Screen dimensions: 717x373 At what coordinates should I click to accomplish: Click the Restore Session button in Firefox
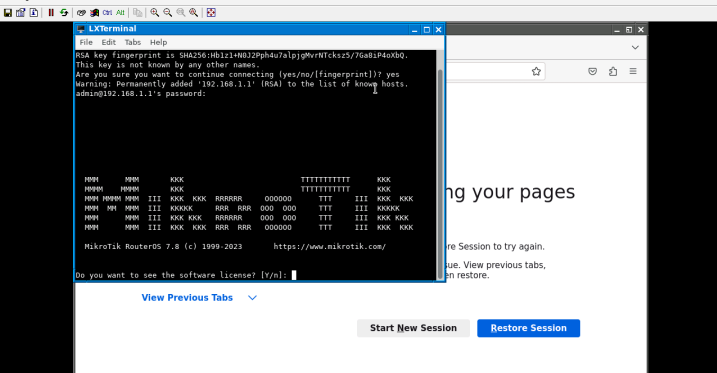point(529,328)
